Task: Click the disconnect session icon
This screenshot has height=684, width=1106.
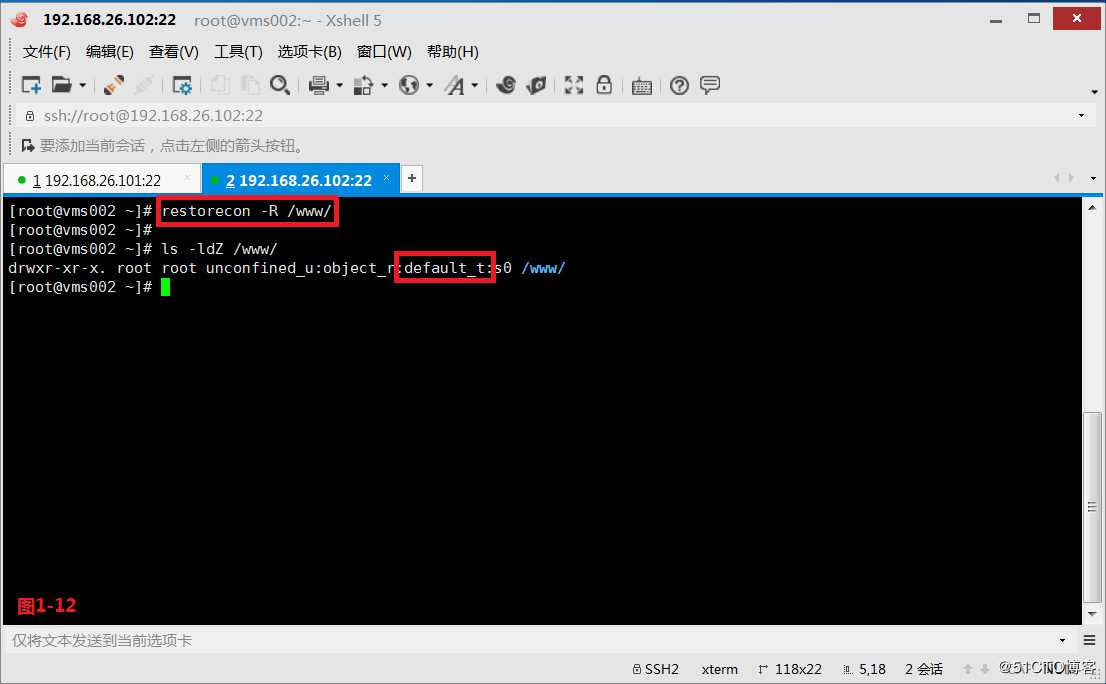Action: (x=114, y=85)
